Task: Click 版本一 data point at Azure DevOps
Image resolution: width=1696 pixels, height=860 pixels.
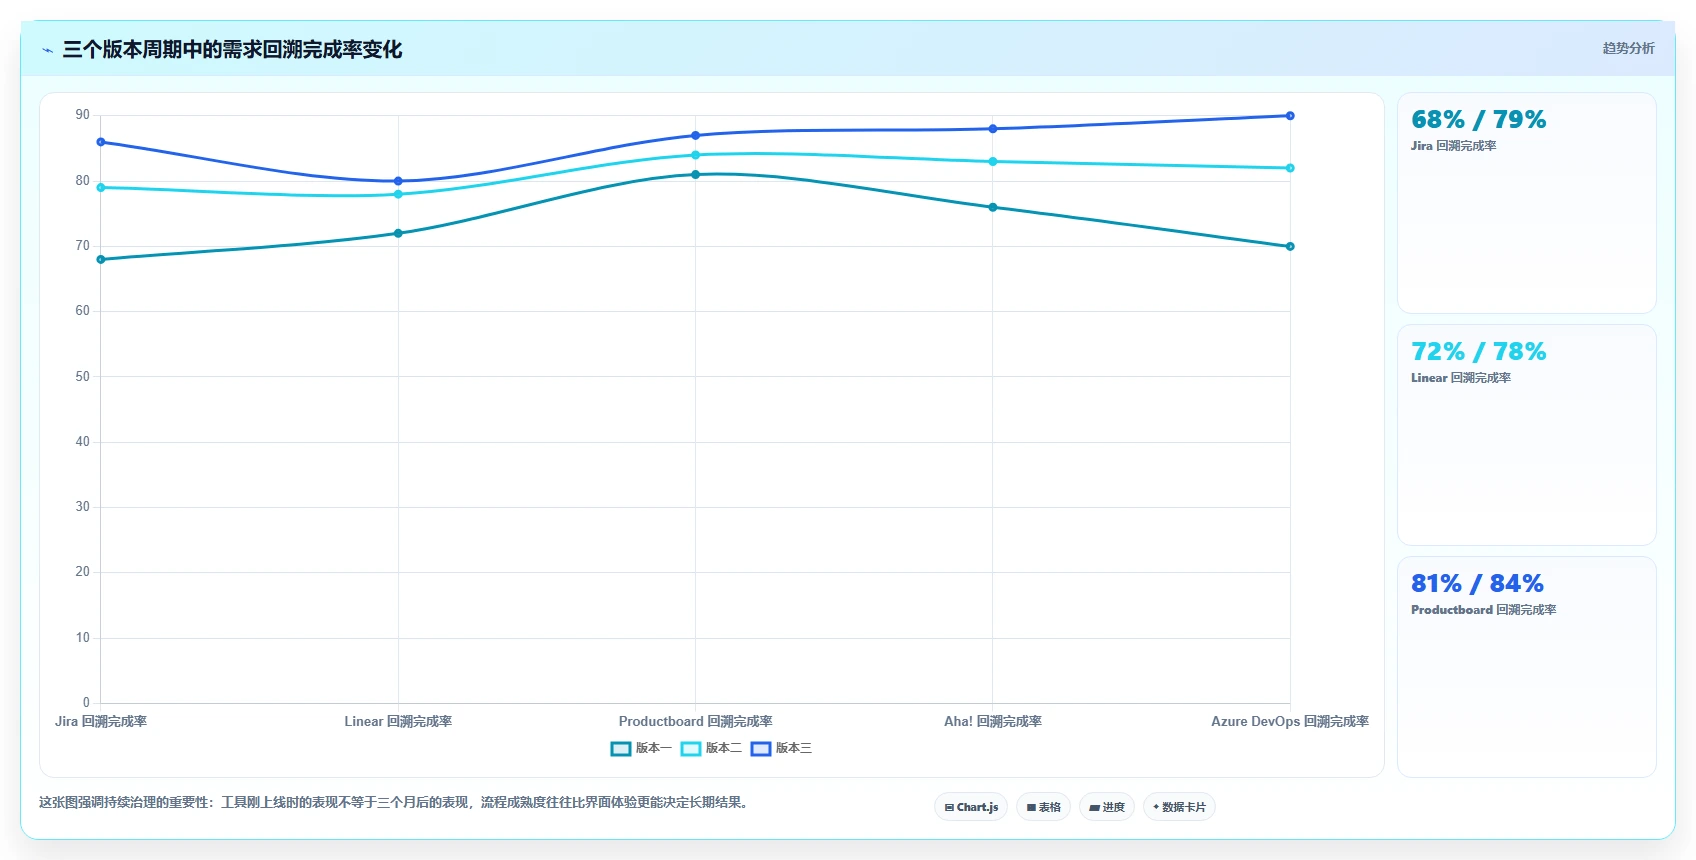Action: tap(1290, 247)
